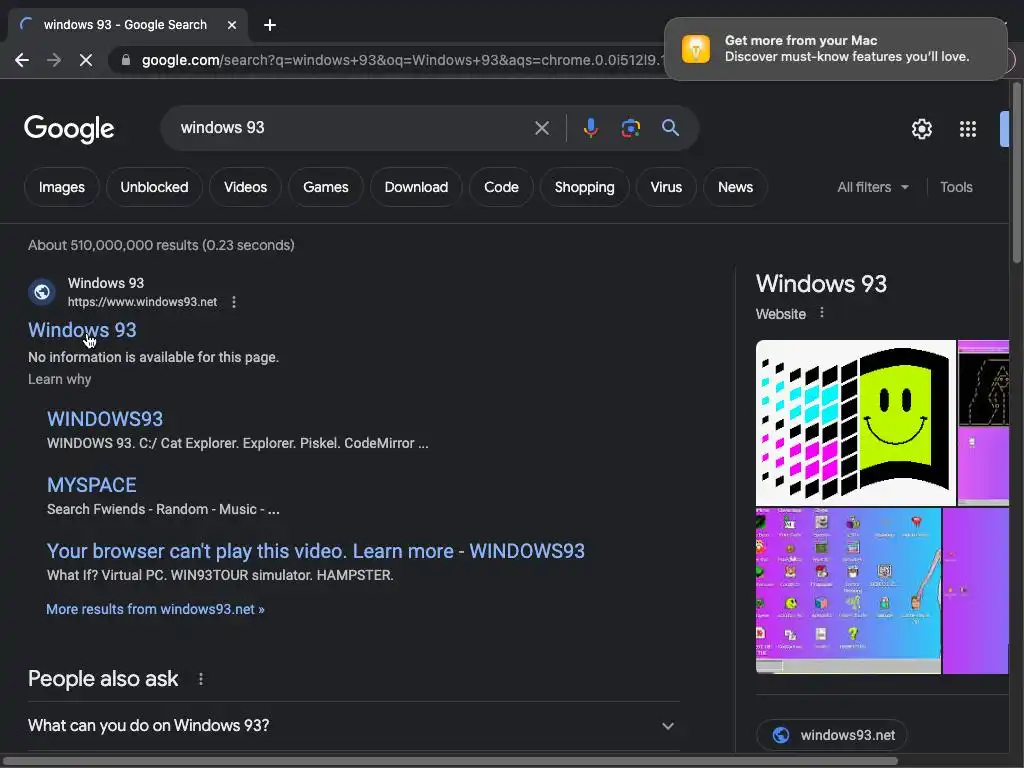Screen dimensions: 1024x768
Task: Filter results by Images
Action: [61, 187]
